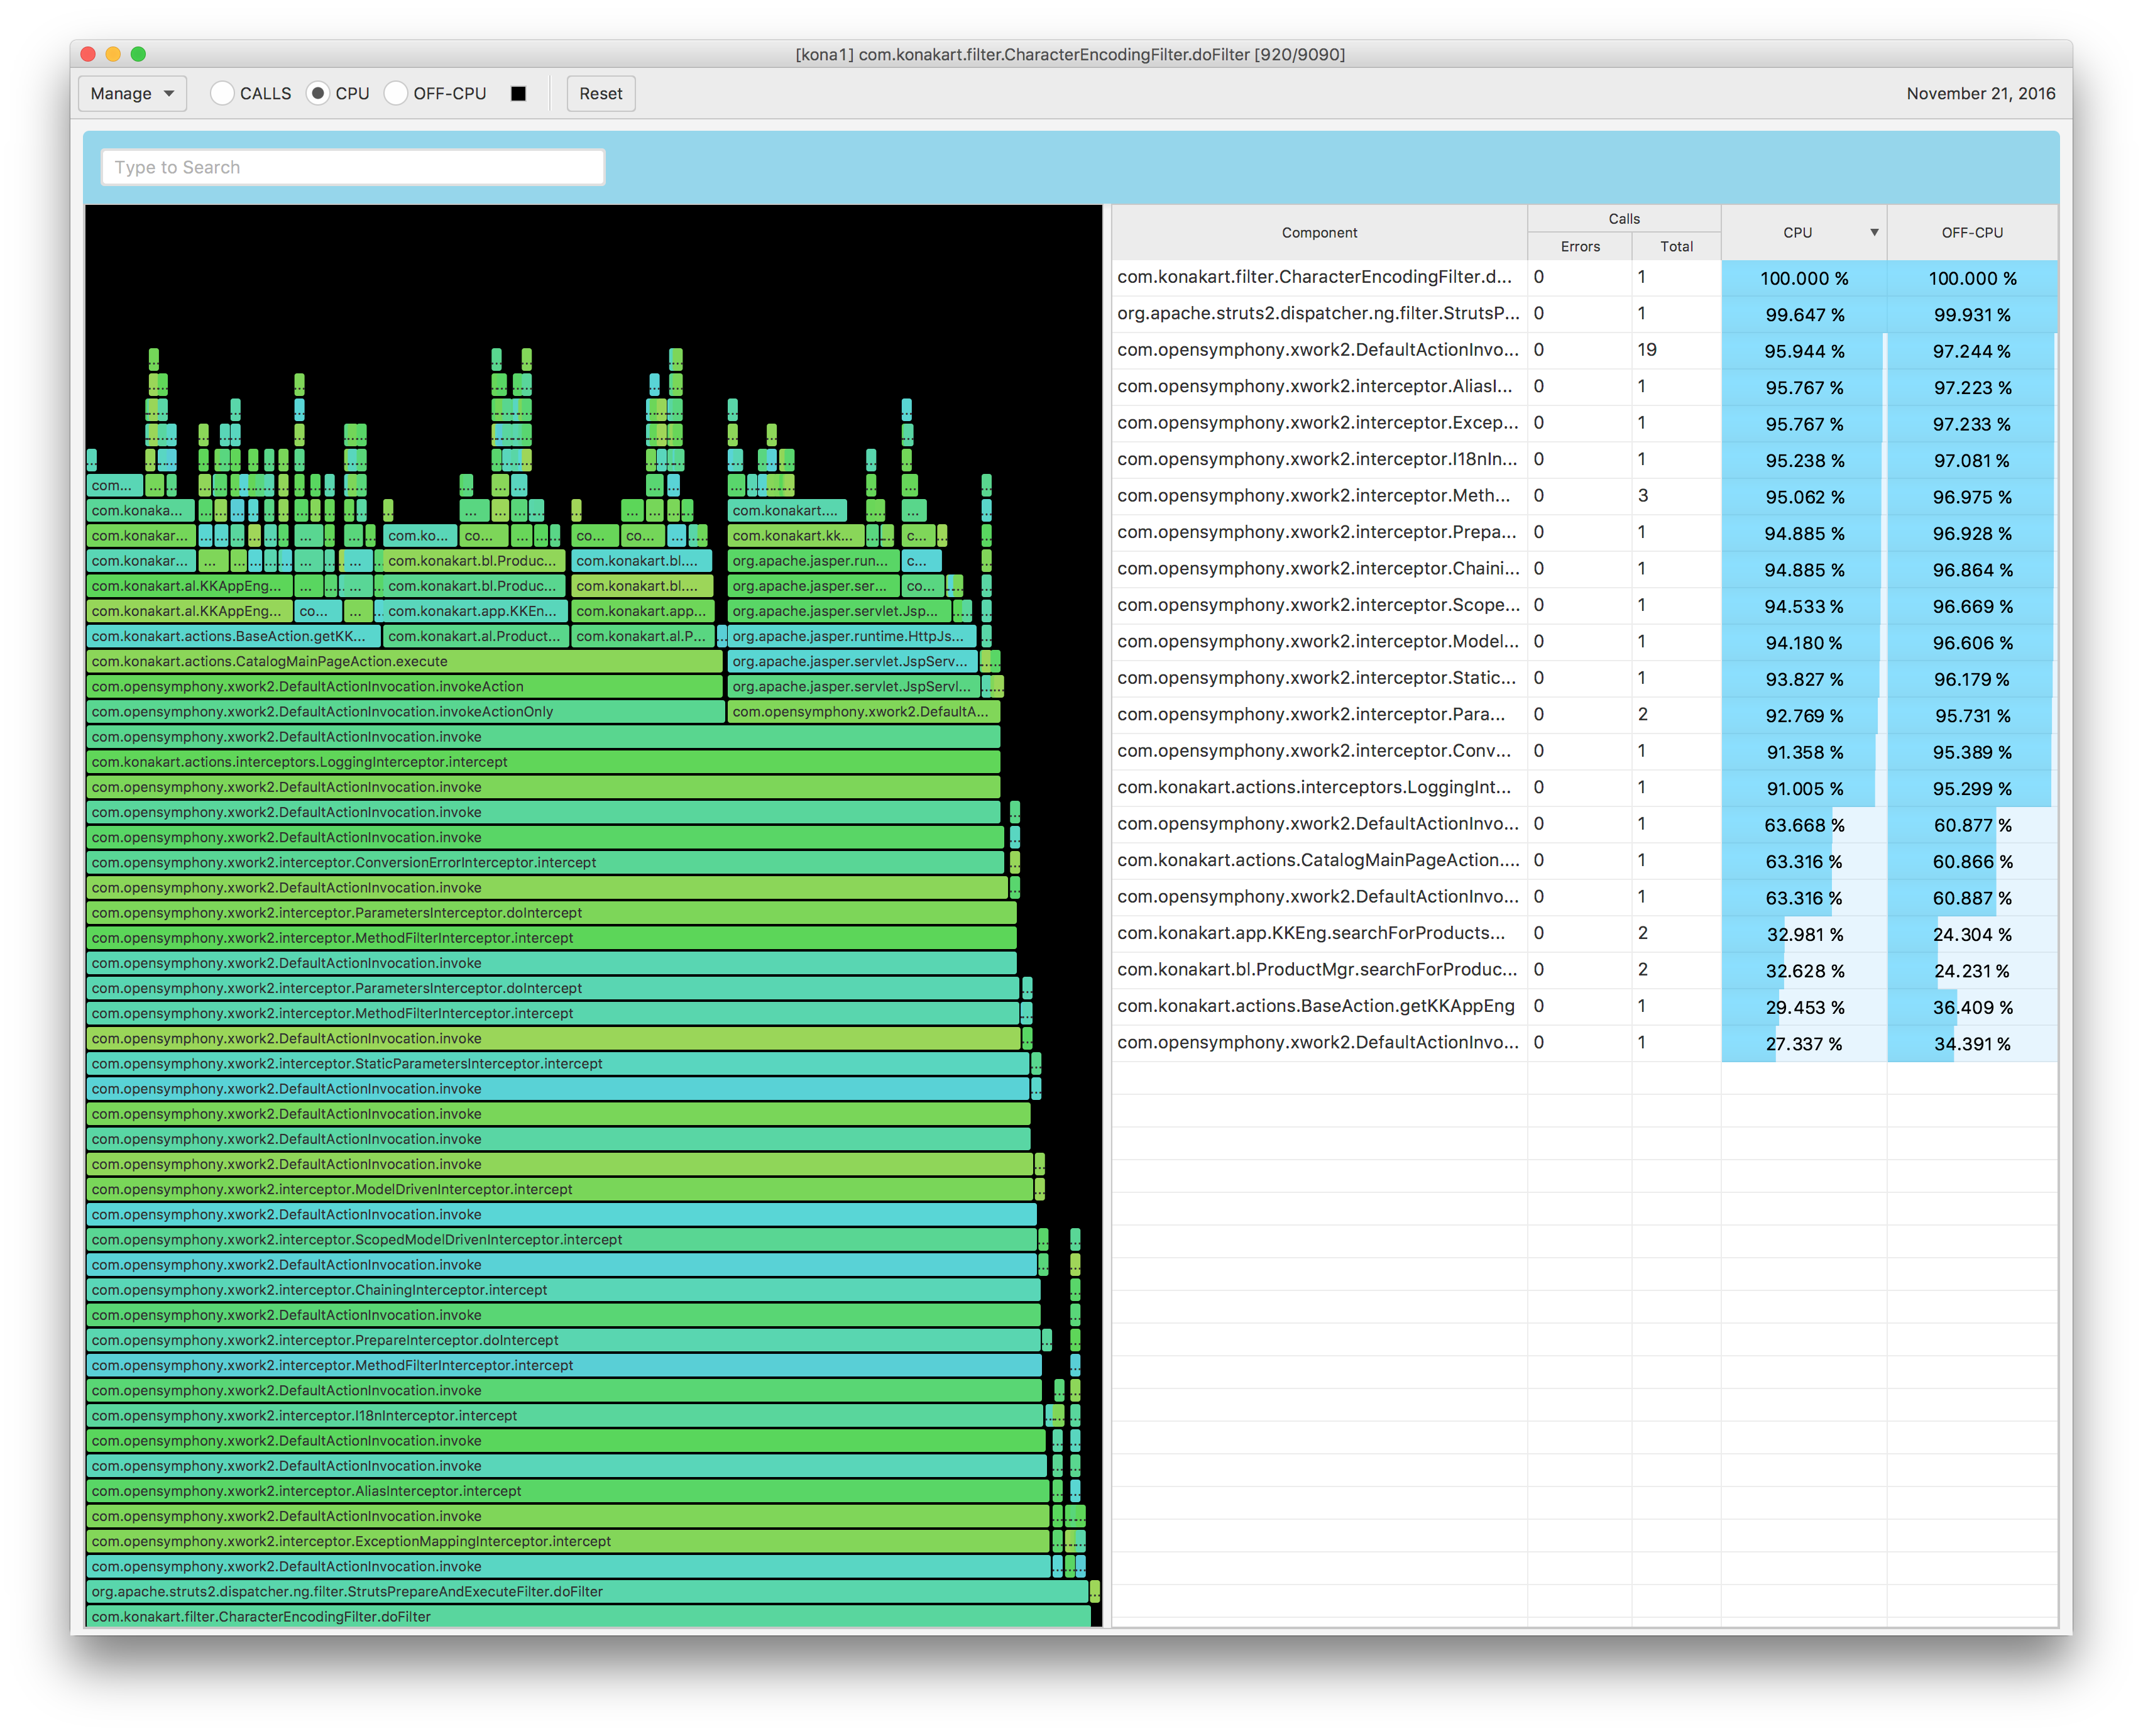Click the BaseAction.getKK... flame bar
Viewport: 2143px width, 1736px height.
point(233,636)
